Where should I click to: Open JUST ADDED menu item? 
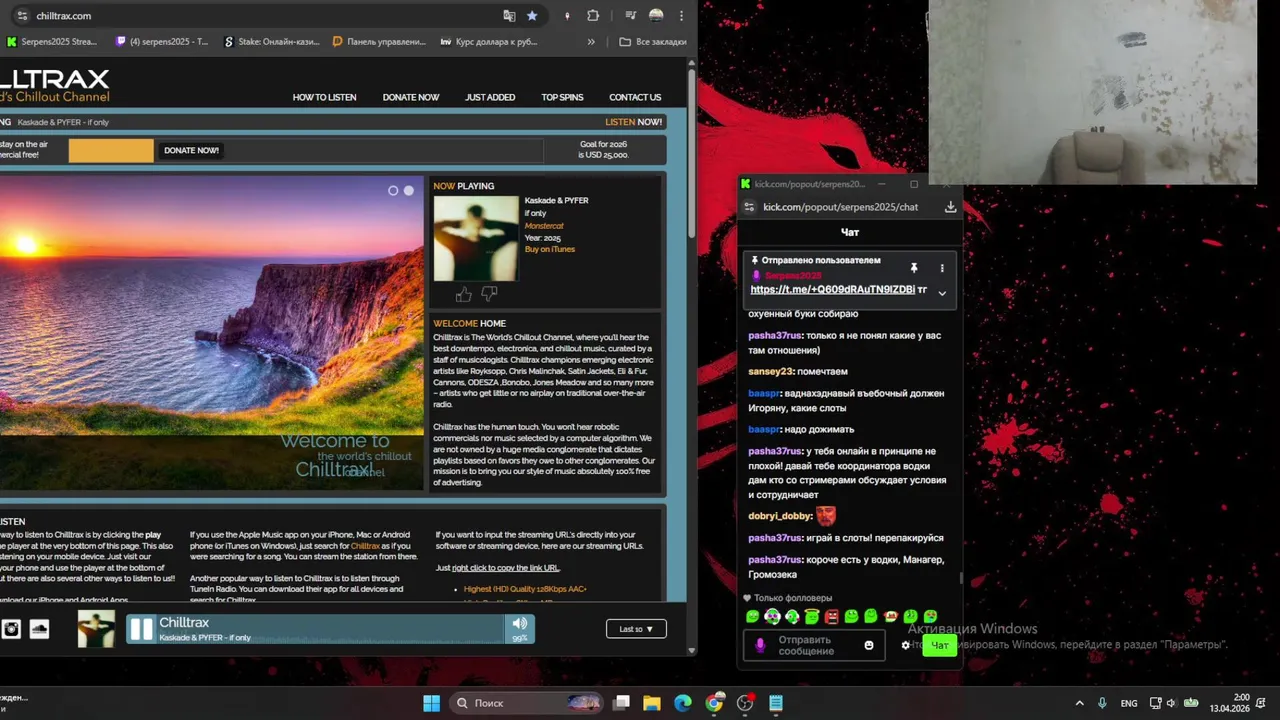click(x=490, y=97)
